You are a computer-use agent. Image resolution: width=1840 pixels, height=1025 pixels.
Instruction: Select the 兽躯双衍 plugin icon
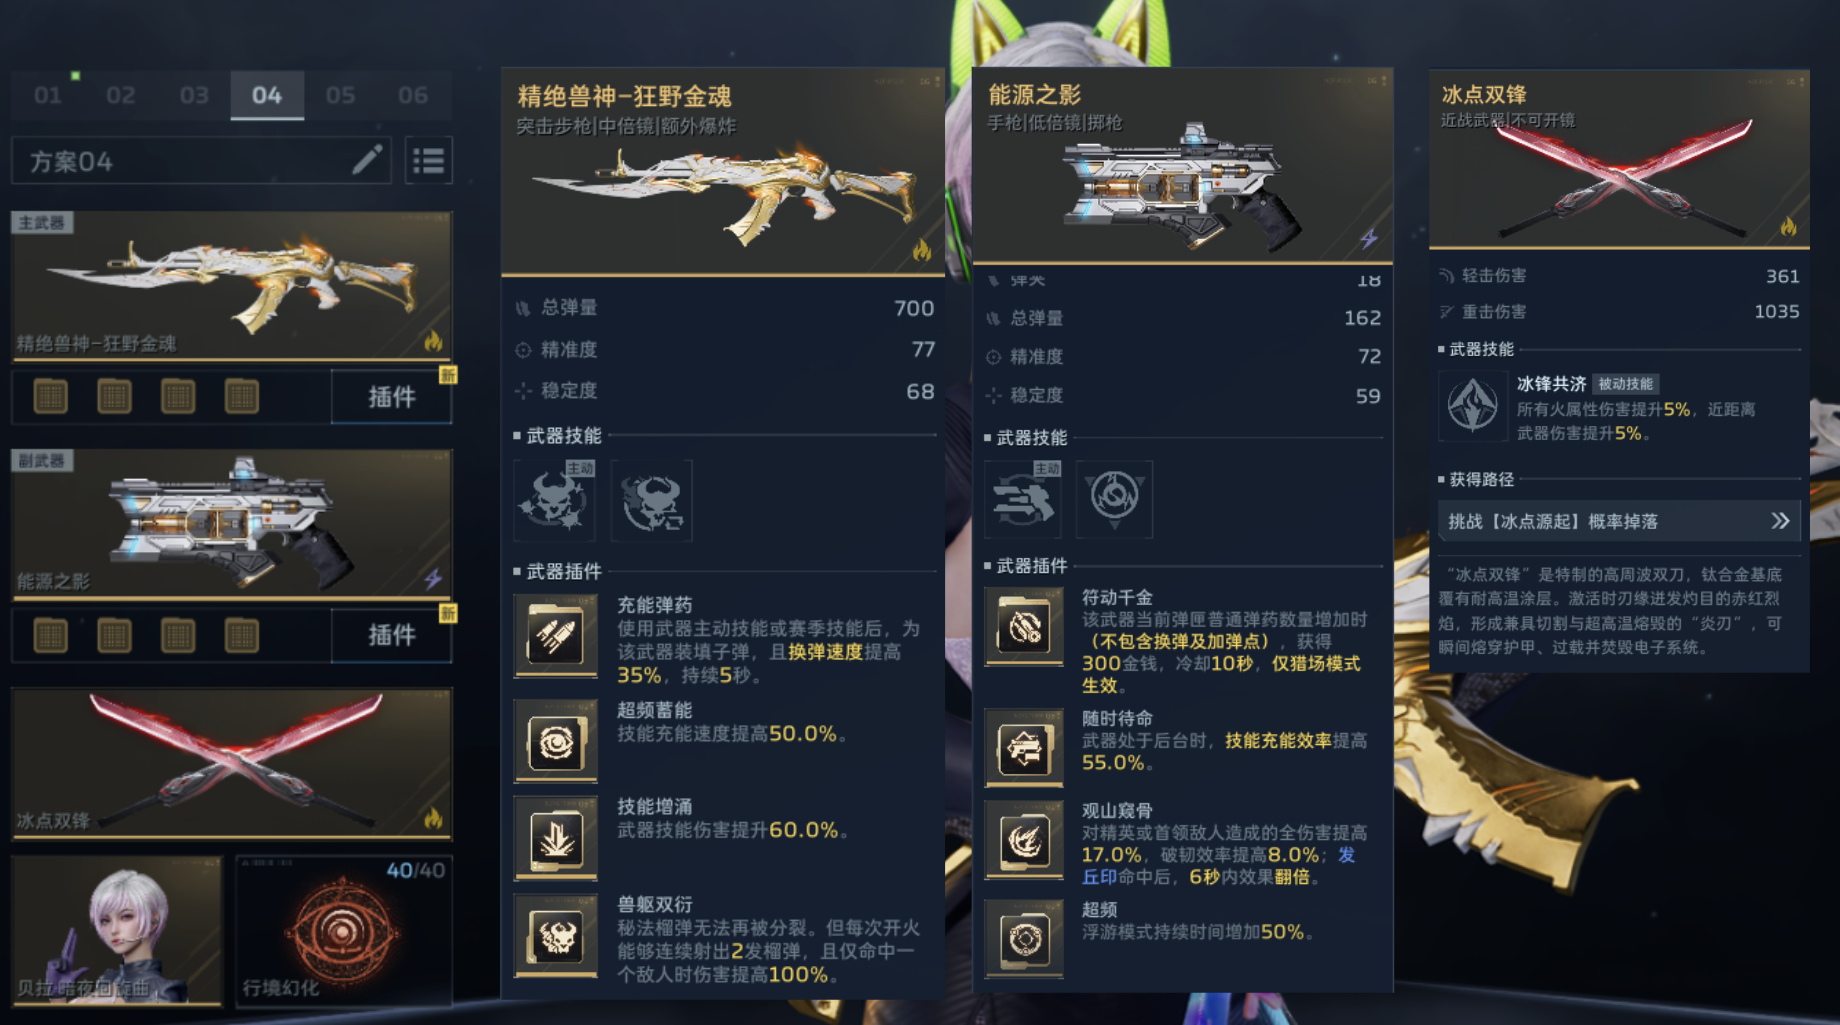tap(556, 936)
